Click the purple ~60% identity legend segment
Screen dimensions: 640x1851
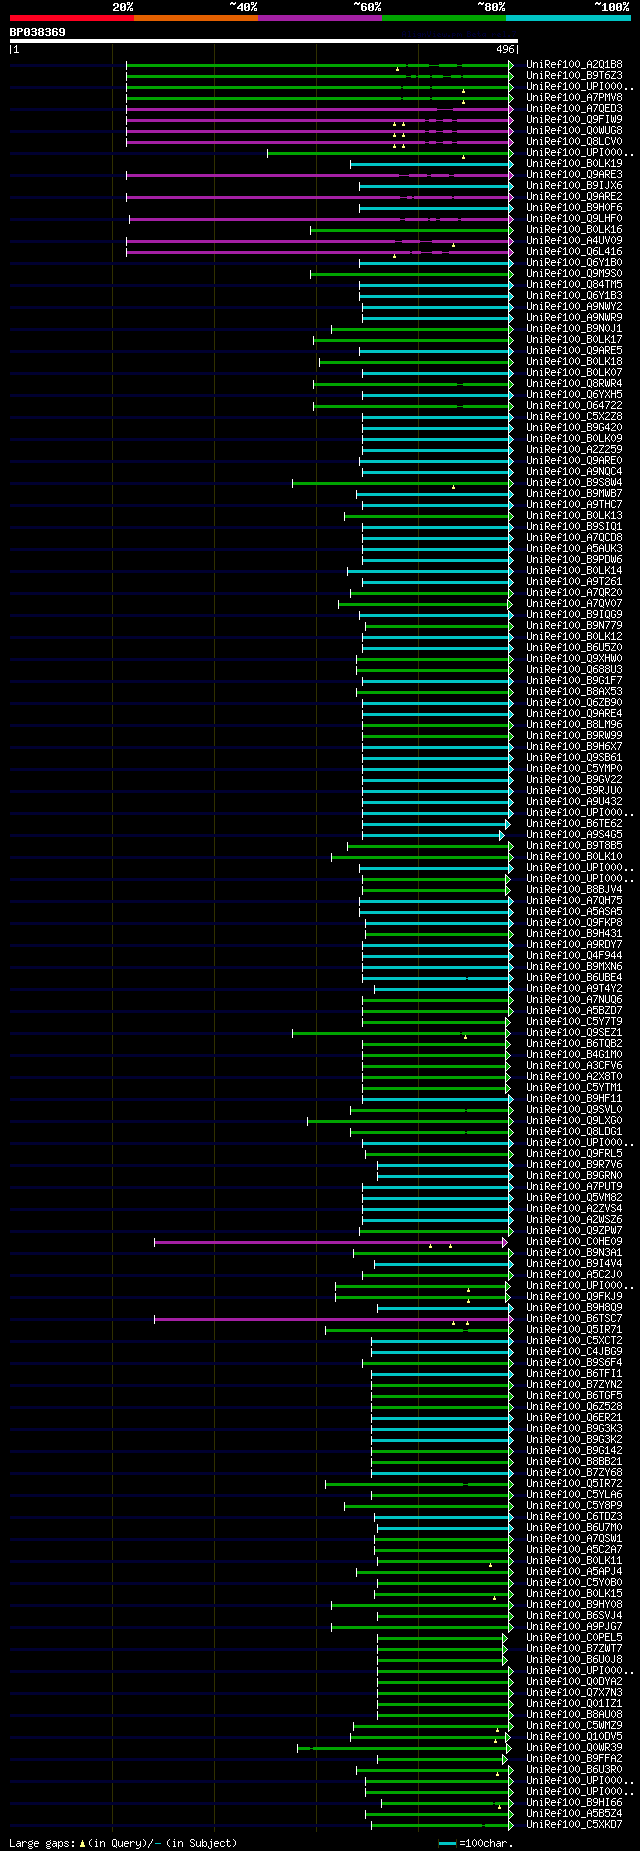320,18
